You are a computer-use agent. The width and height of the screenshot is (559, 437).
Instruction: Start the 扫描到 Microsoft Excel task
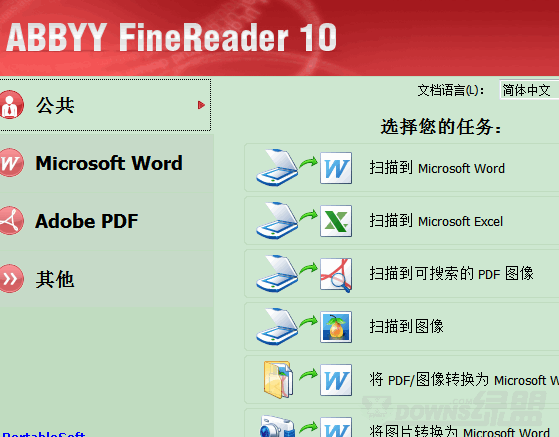[402, 221]
